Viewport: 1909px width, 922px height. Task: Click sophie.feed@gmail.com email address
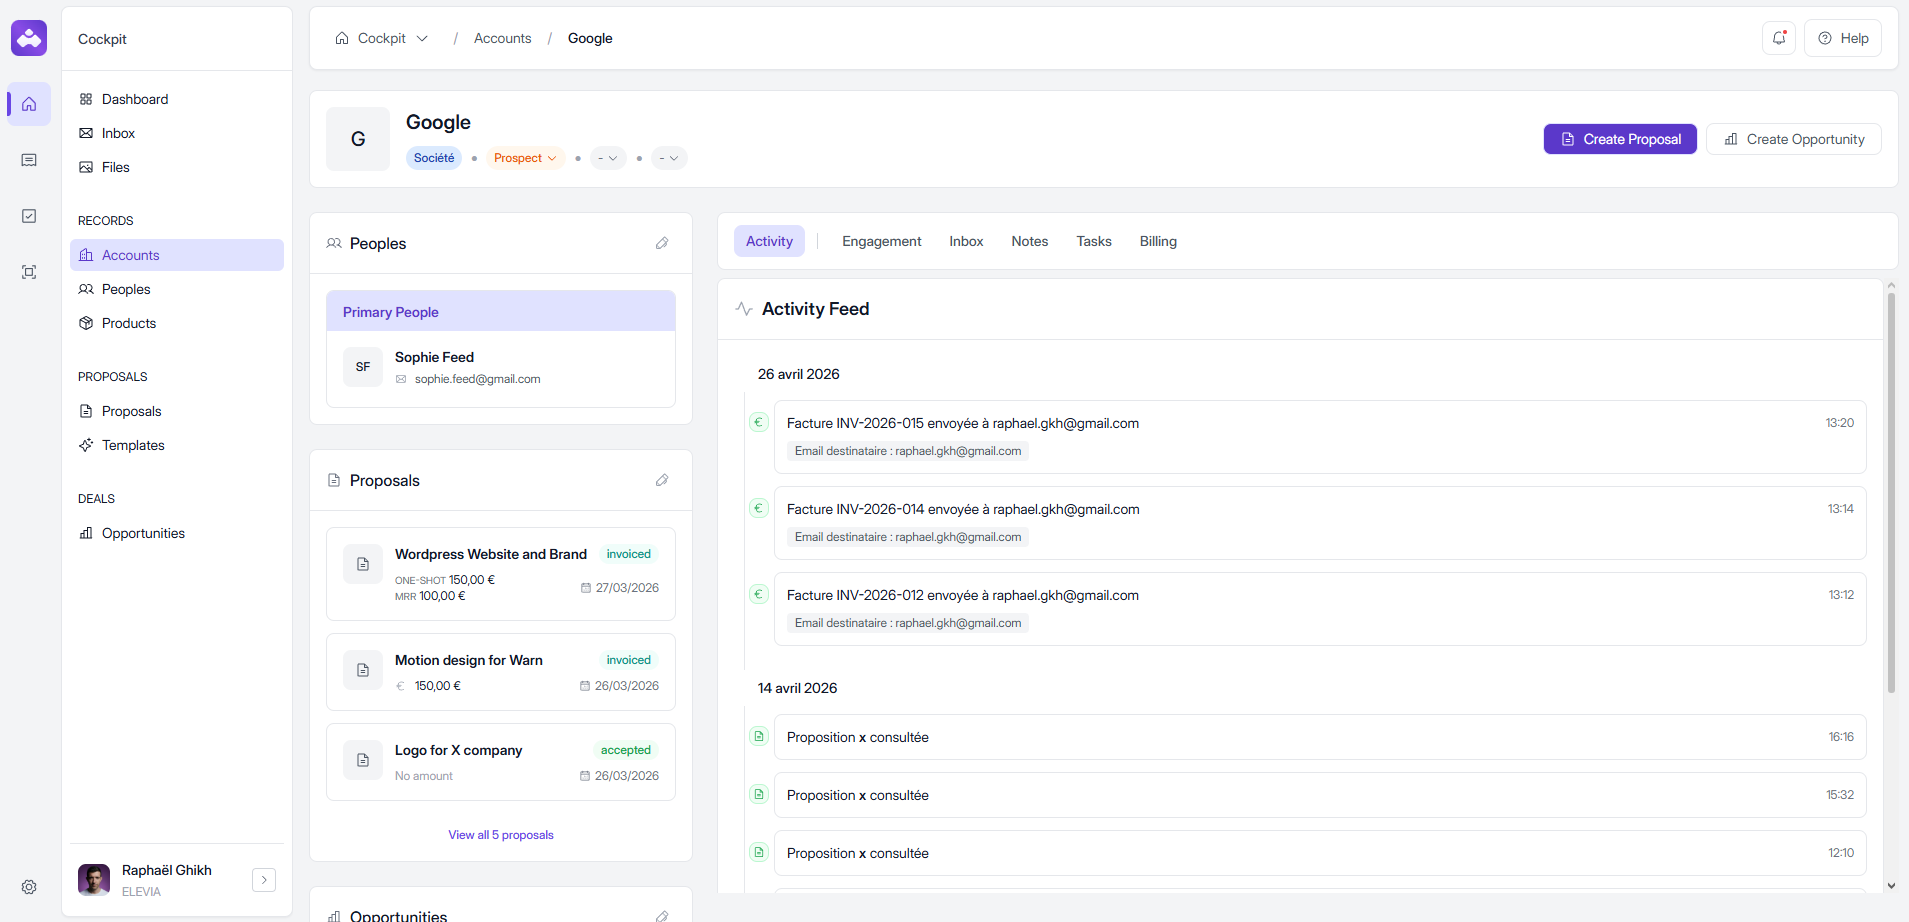(477, 379)
